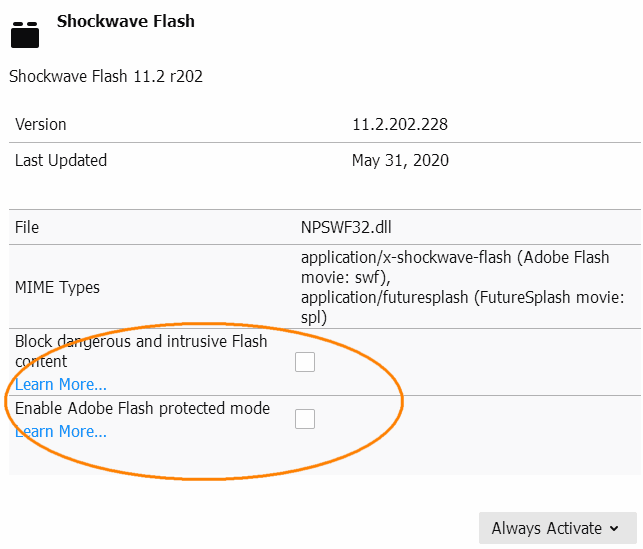The image size is (643, 549).
Task: Click the version number 11.2.202.228
Action: click(x=400, y=124)
